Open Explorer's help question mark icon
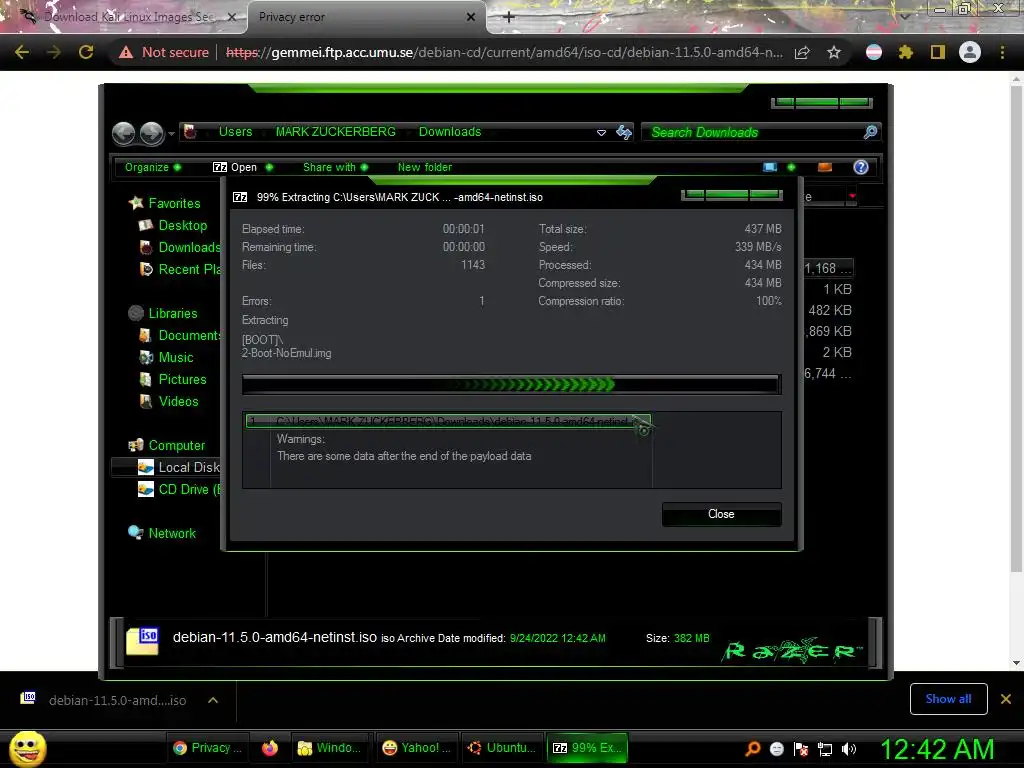The image size is (1024, 768). click(861, 167)
